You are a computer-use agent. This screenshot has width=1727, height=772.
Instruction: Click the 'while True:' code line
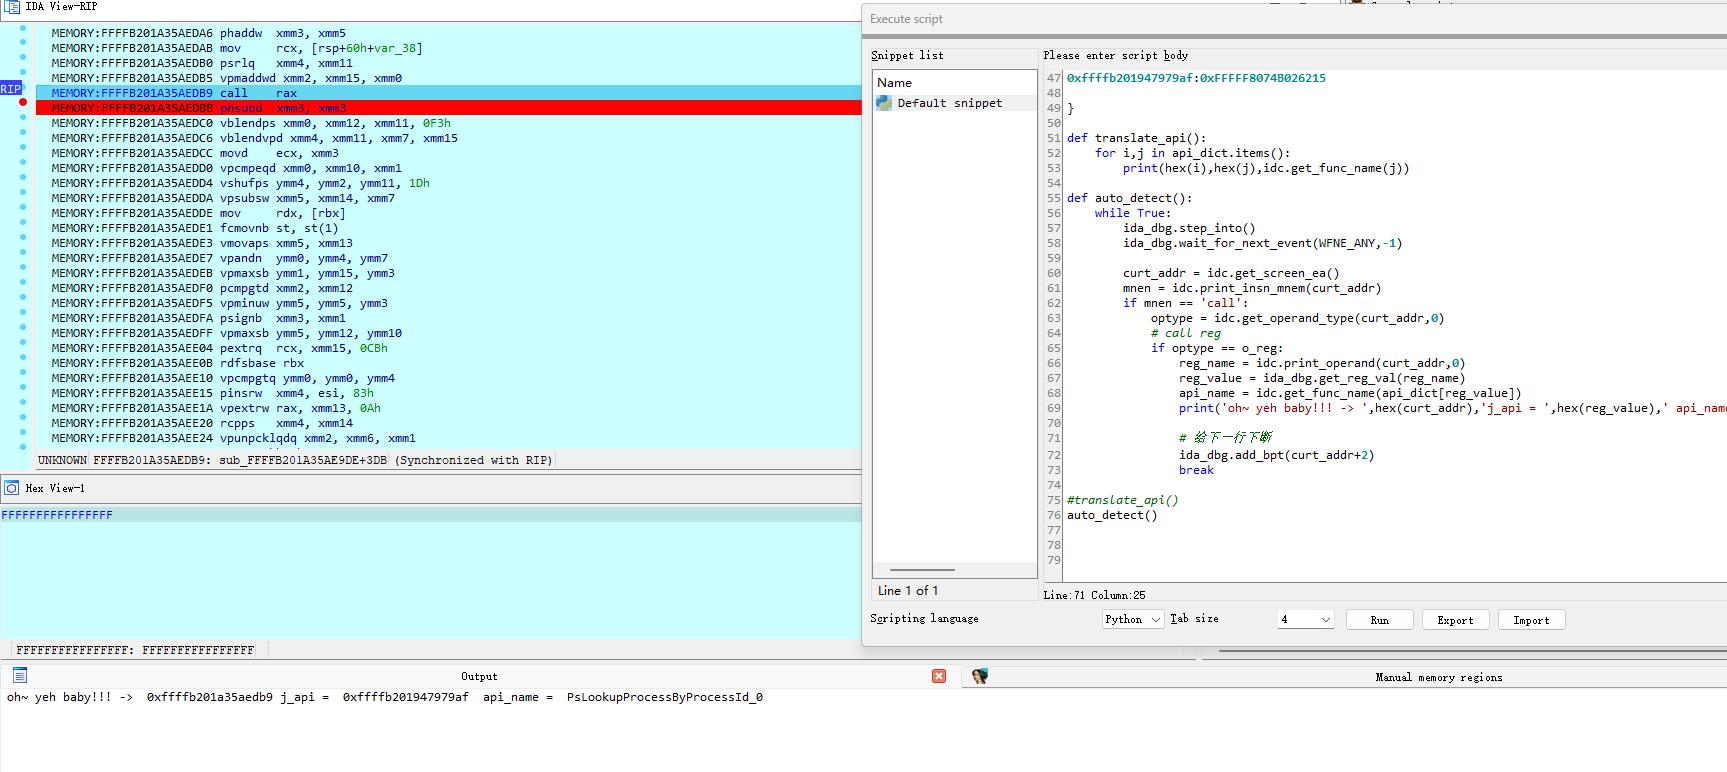click(1132, 213)
